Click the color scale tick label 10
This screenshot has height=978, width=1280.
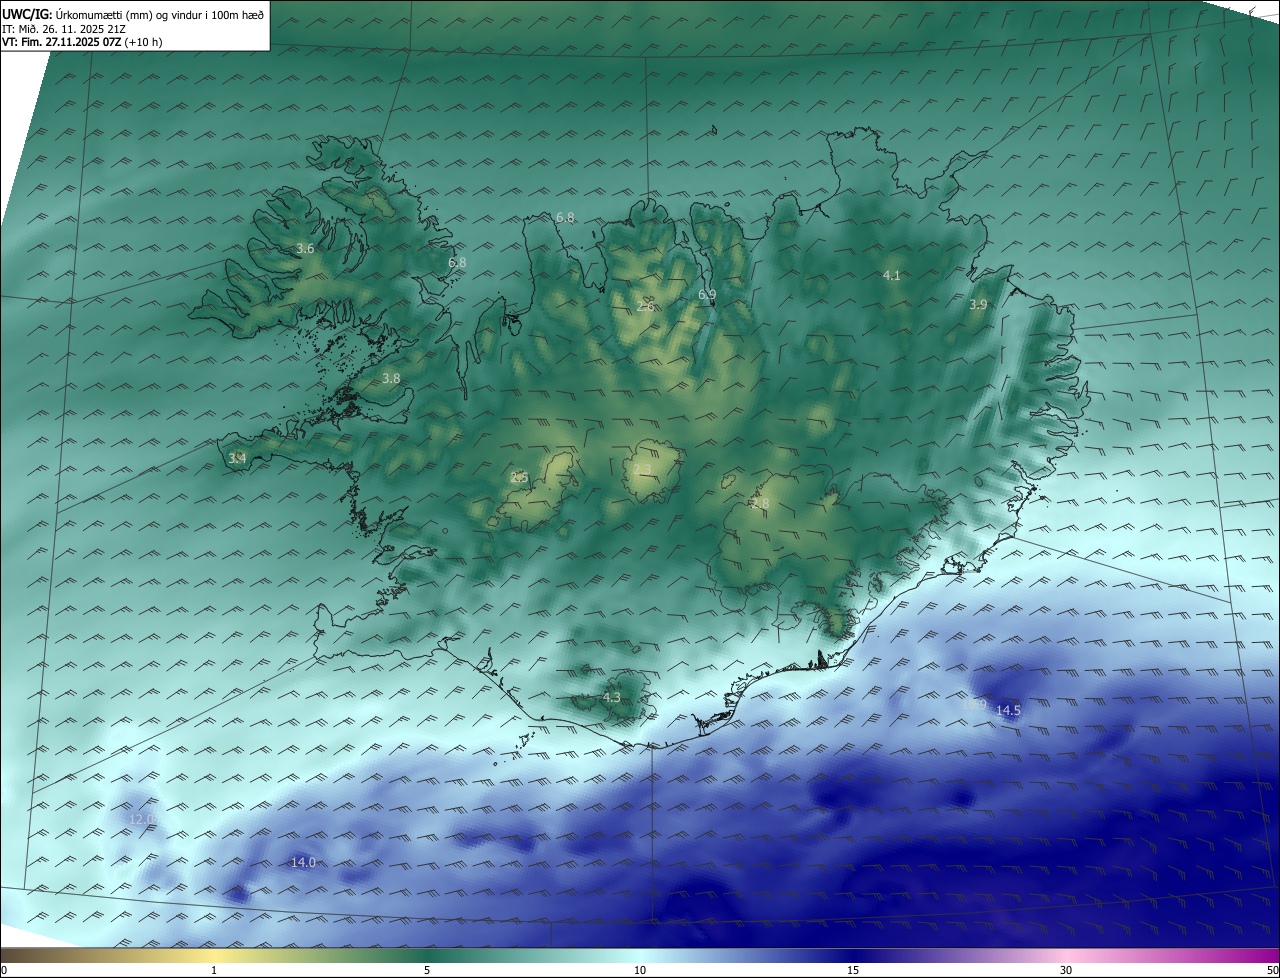click(x=640, y=970)
